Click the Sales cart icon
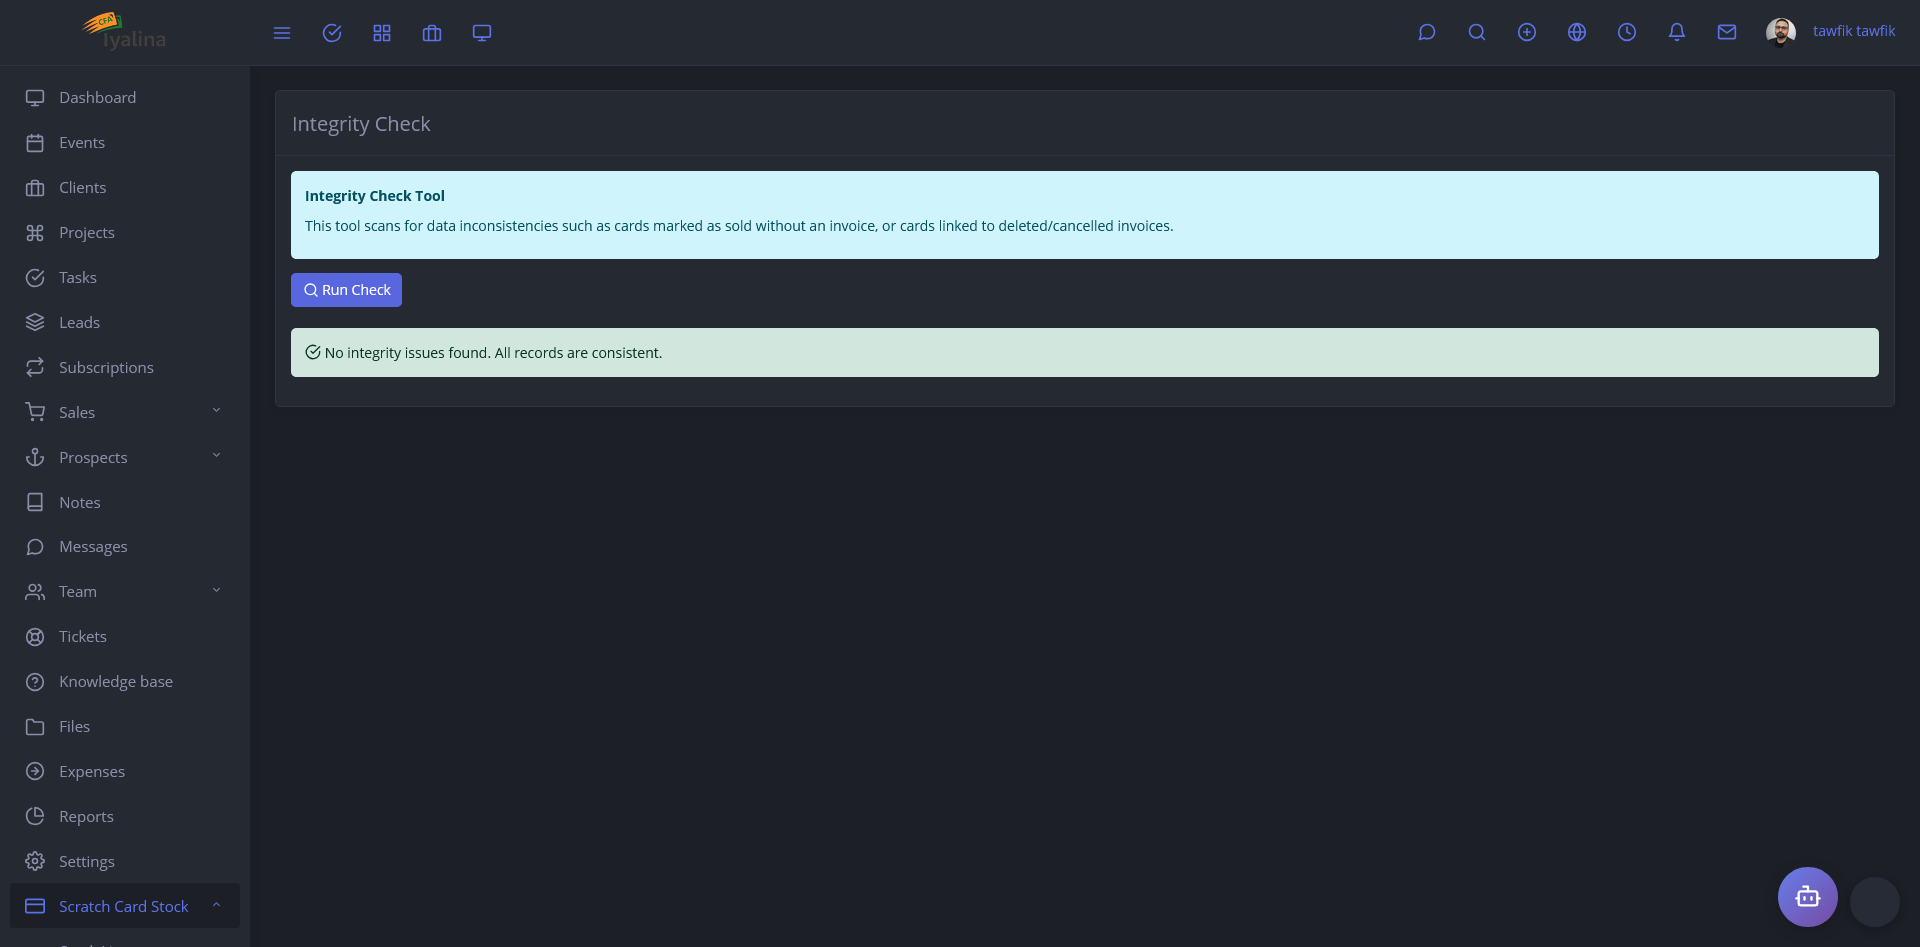The width and height of the screenshot is (1920, 947). pyautogui.click(x=35, y=412)
